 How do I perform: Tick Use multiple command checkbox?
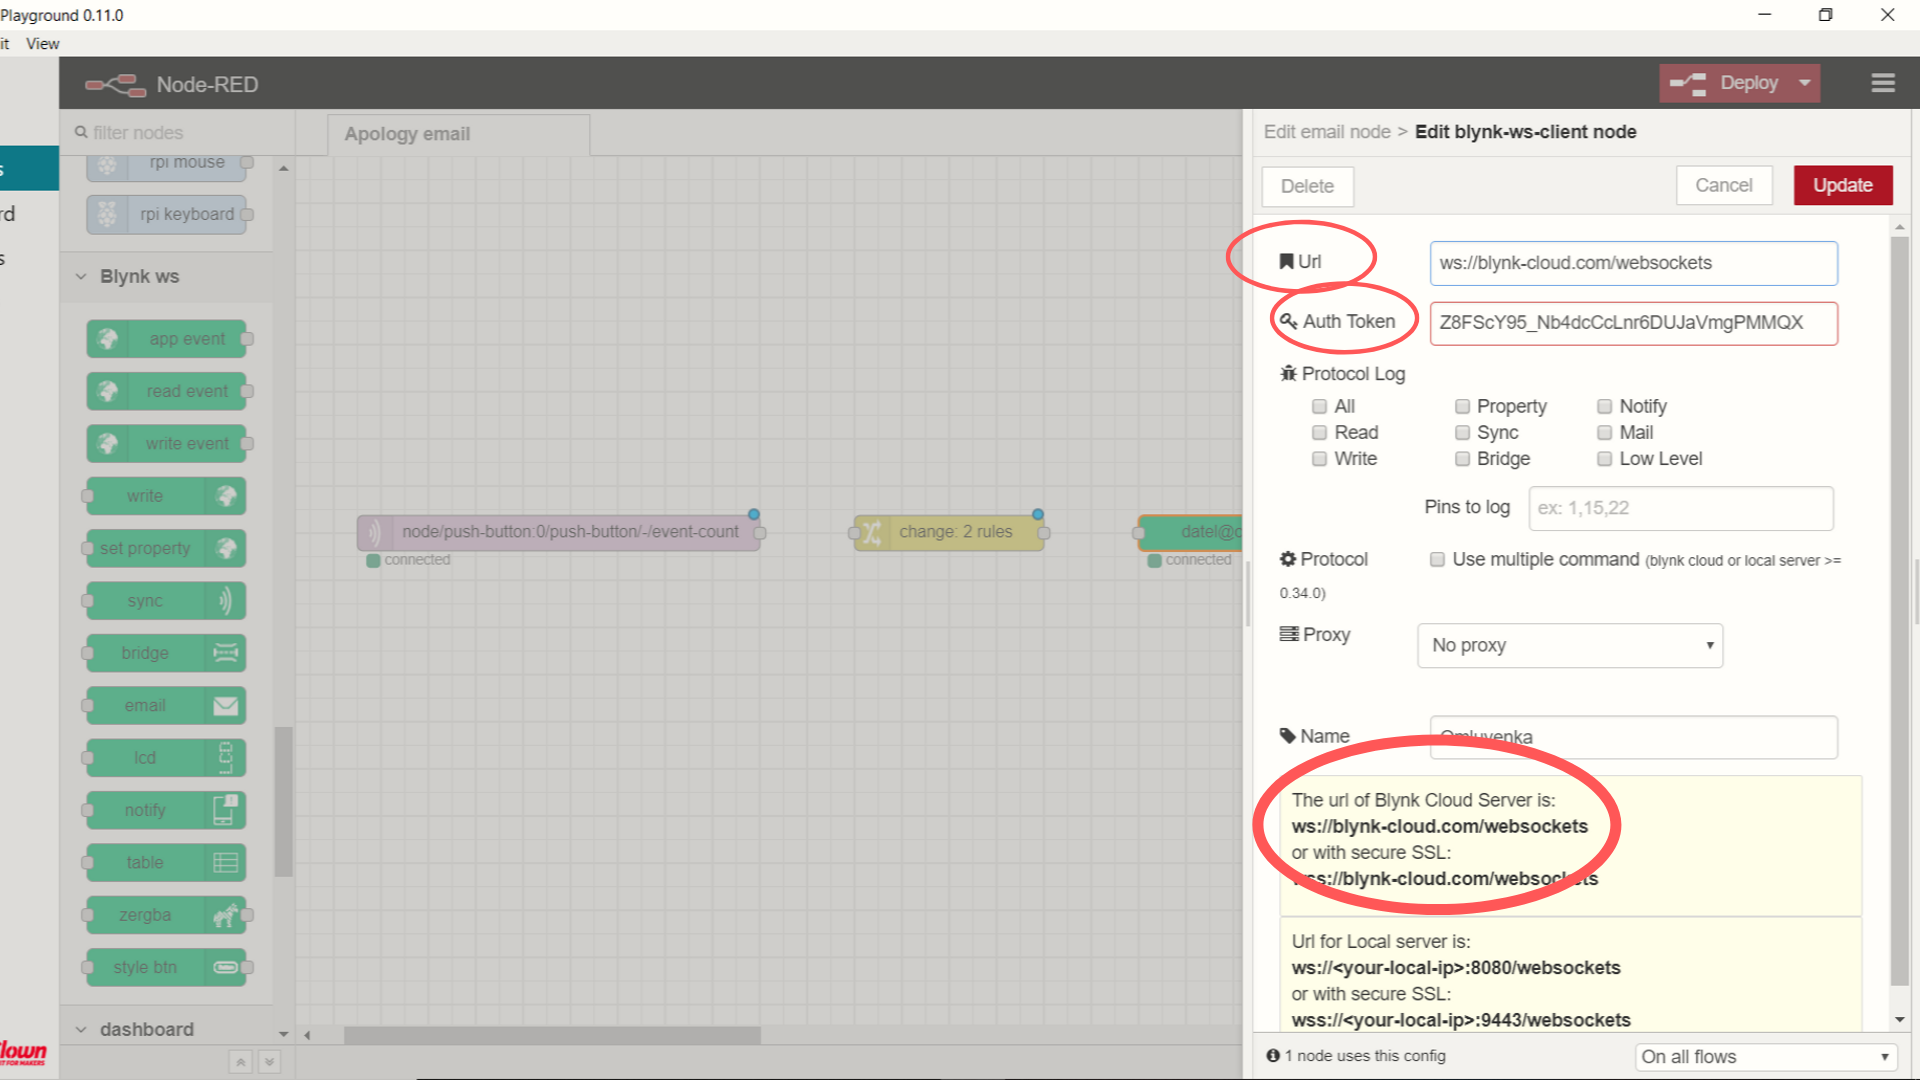(1437, 559)
